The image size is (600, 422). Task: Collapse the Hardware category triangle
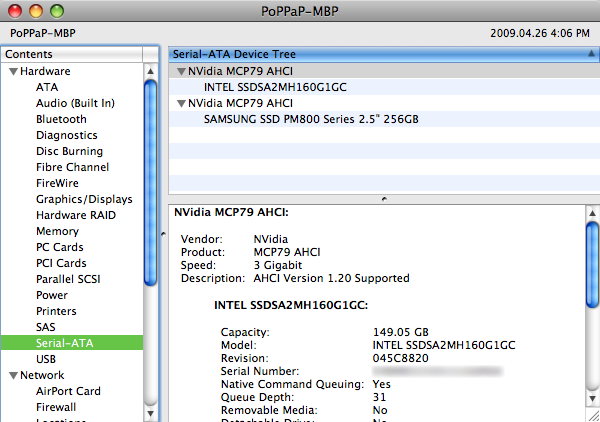coord(13,72)
